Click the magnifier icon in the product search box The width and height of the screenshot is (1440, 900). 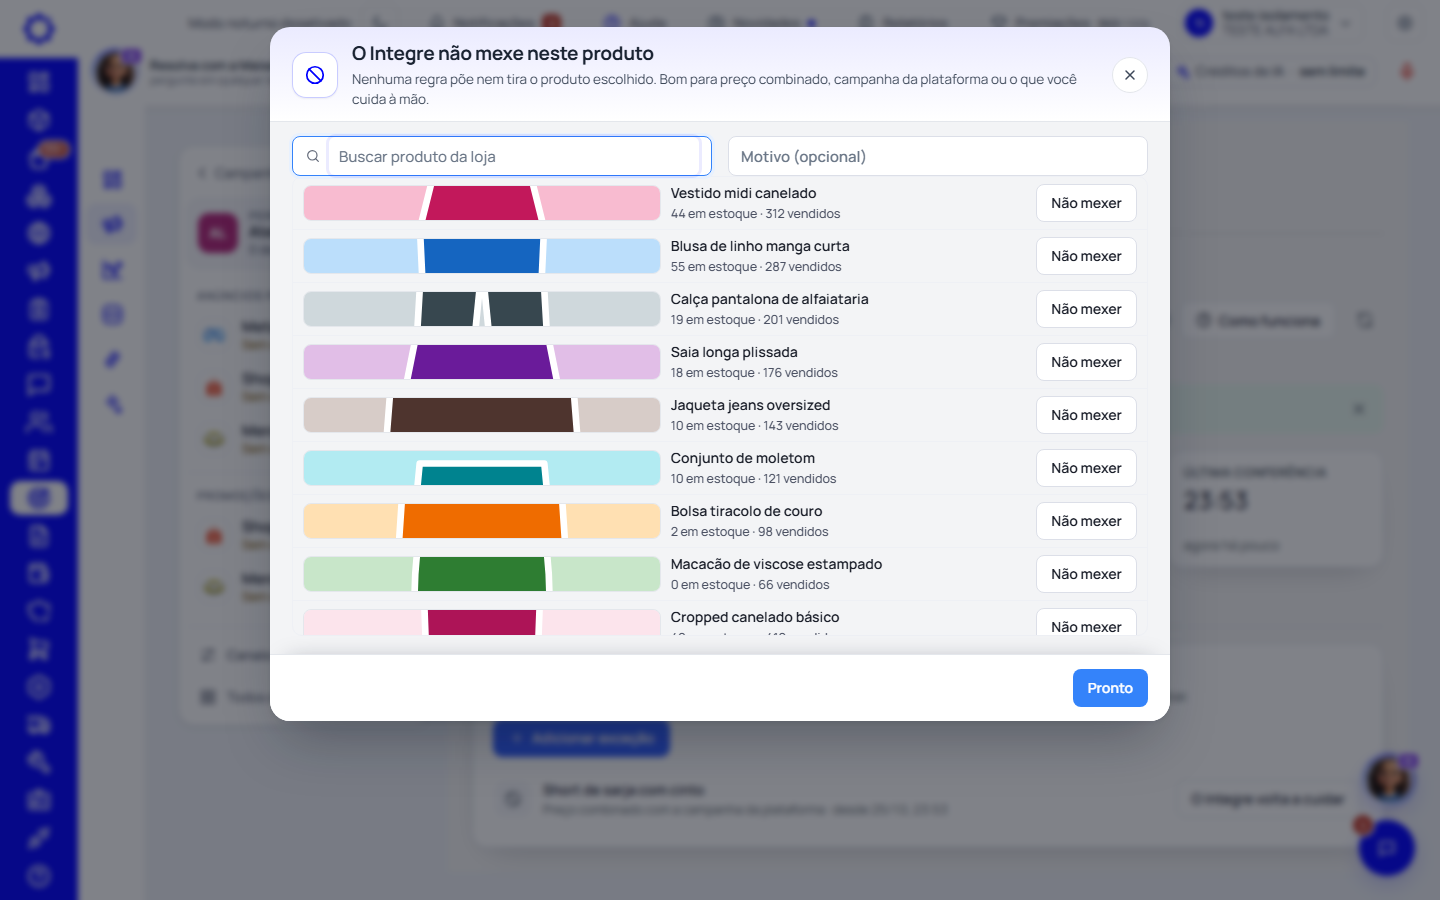coord(313,156)
